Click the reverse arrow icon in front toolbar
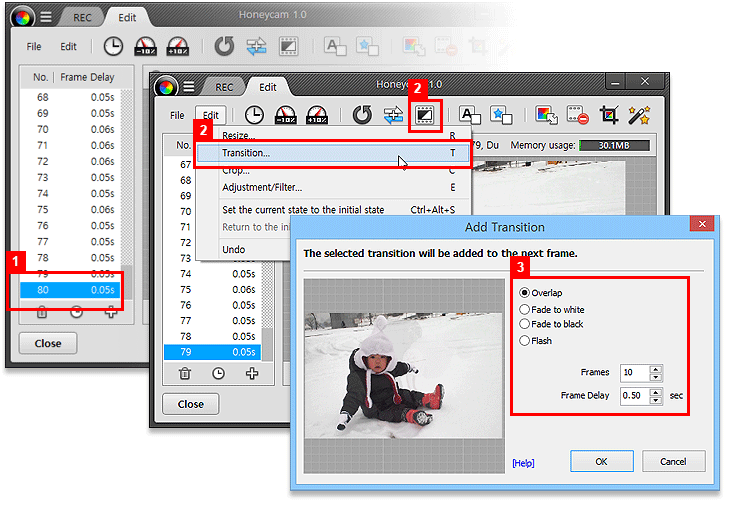730x505 pixels. (362, 116)
